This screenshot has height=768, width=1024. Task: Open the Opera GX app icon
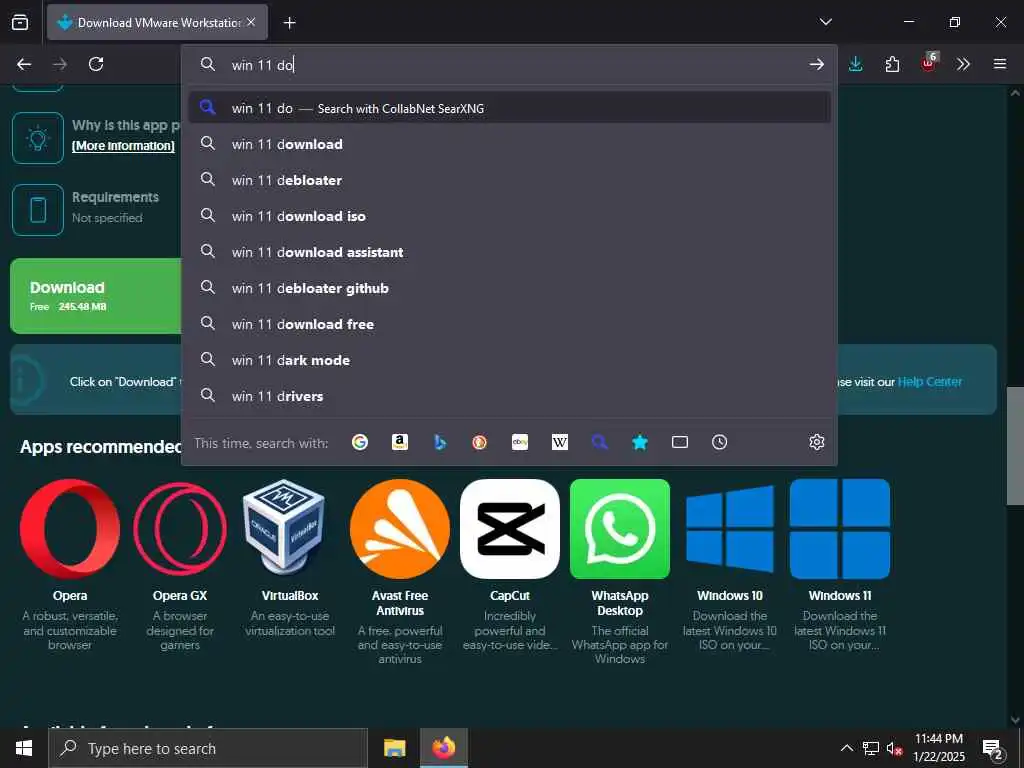click(x=180, y=529)
